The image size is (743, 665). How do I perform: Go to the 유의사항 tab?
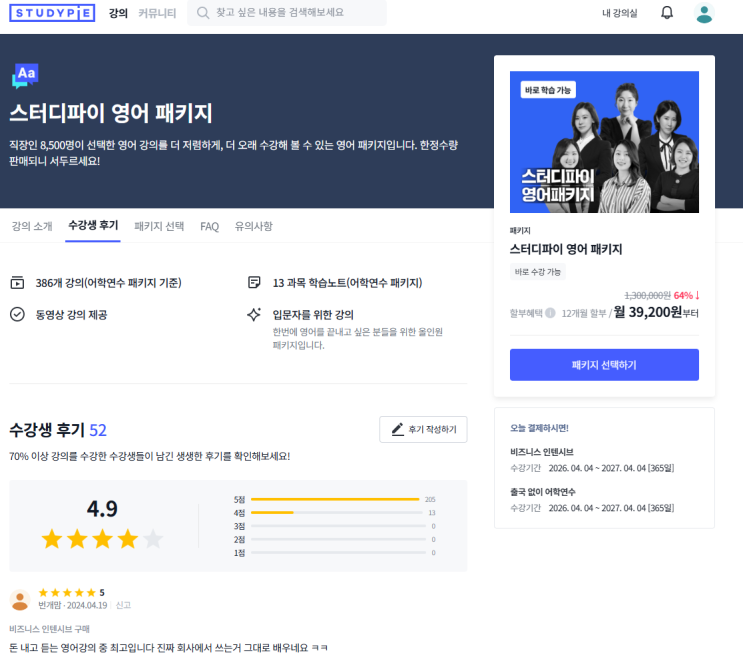tap(254, 226)
